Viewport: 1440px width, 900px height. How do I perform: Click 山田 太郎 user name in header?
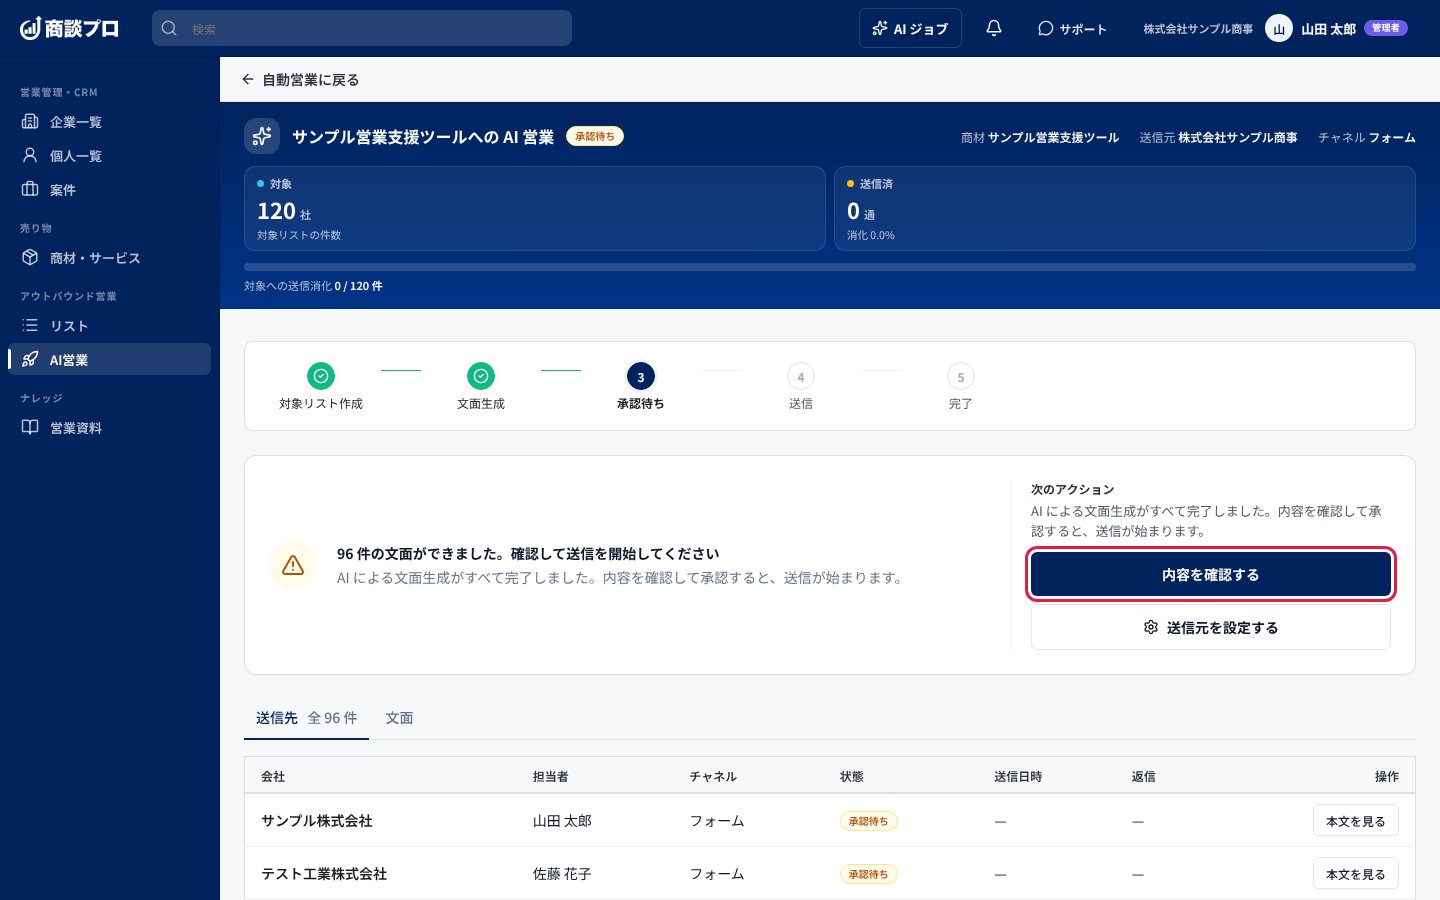1328,29
